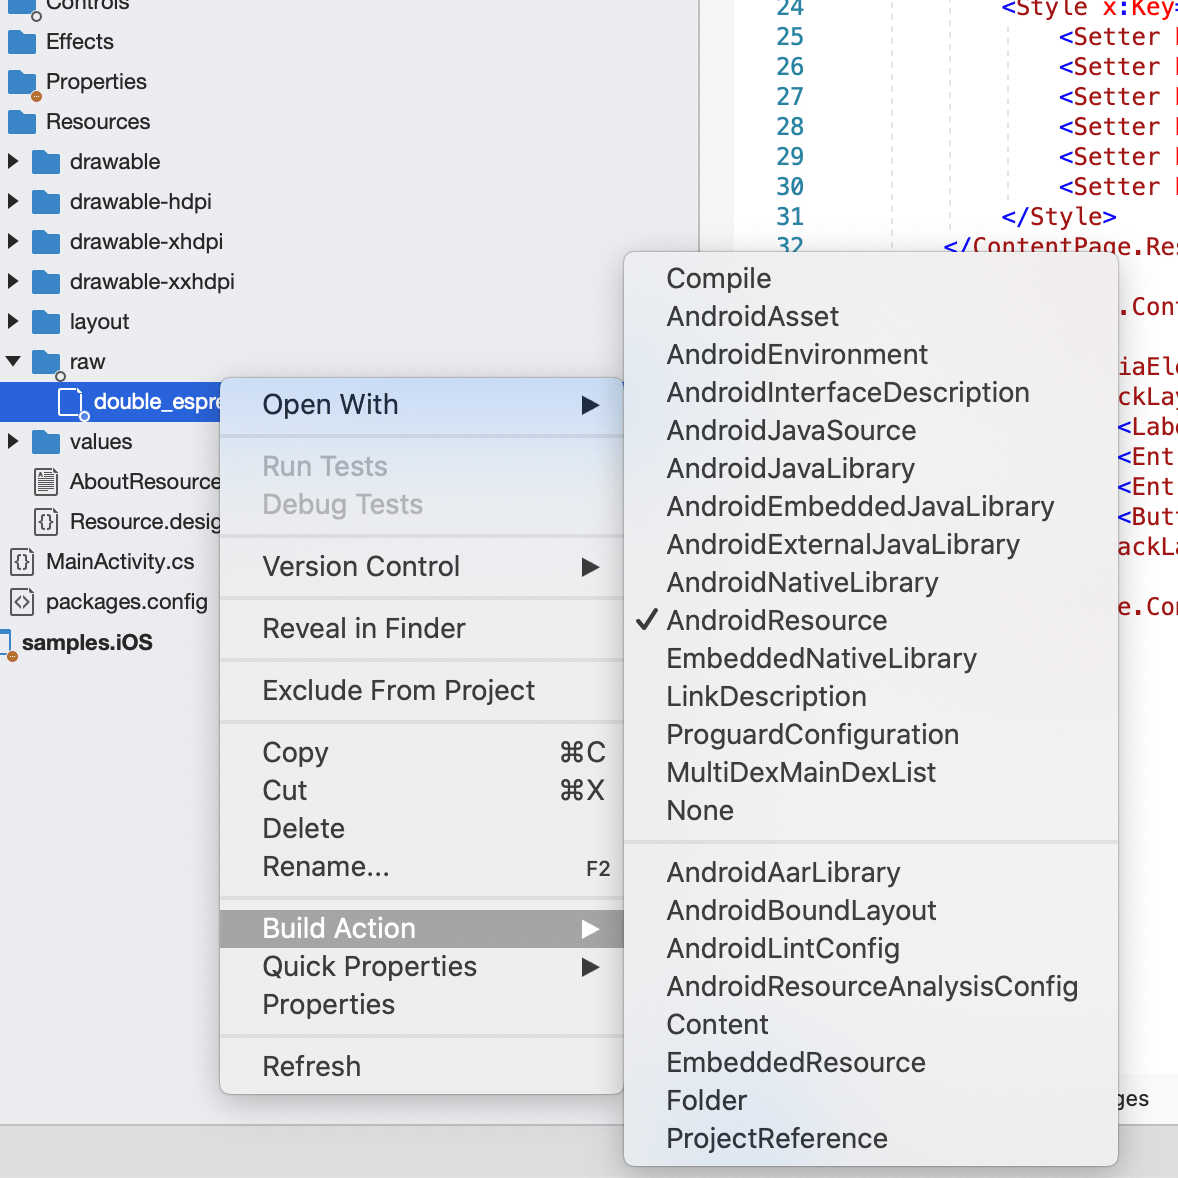The width and height of the screenshot is (1178, 1178).
Task: Select the samples.iOS project node
Action: (x=87, y=643)
